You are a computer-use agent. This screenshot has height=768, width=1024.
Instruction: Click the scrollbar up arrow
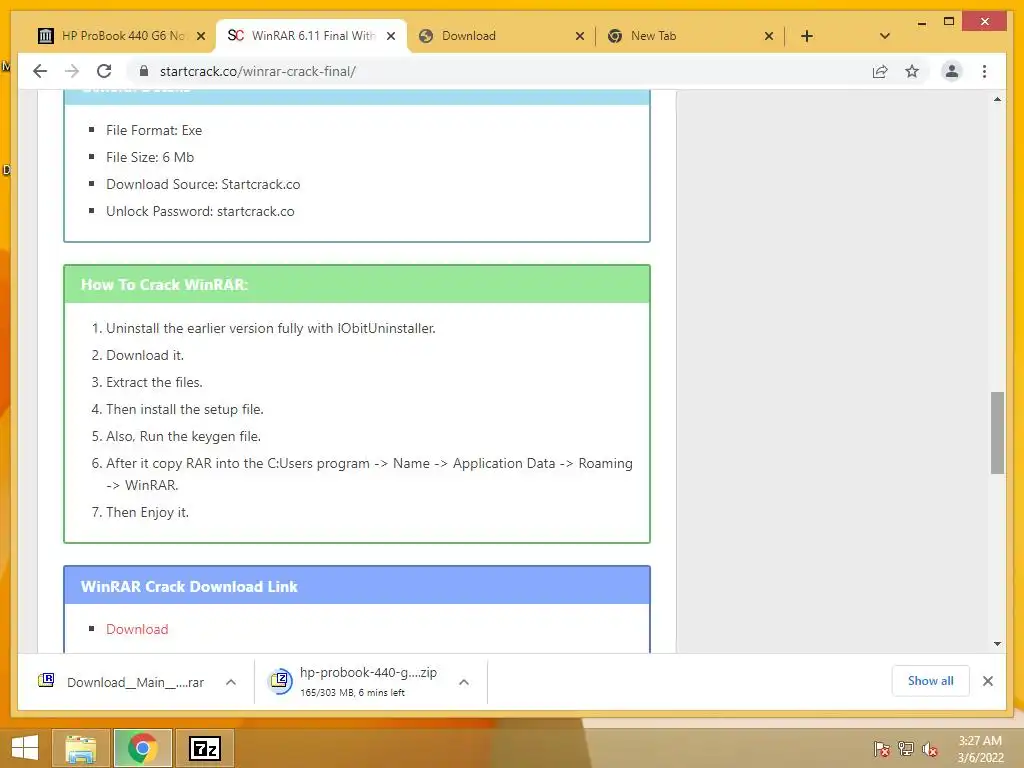997,99
